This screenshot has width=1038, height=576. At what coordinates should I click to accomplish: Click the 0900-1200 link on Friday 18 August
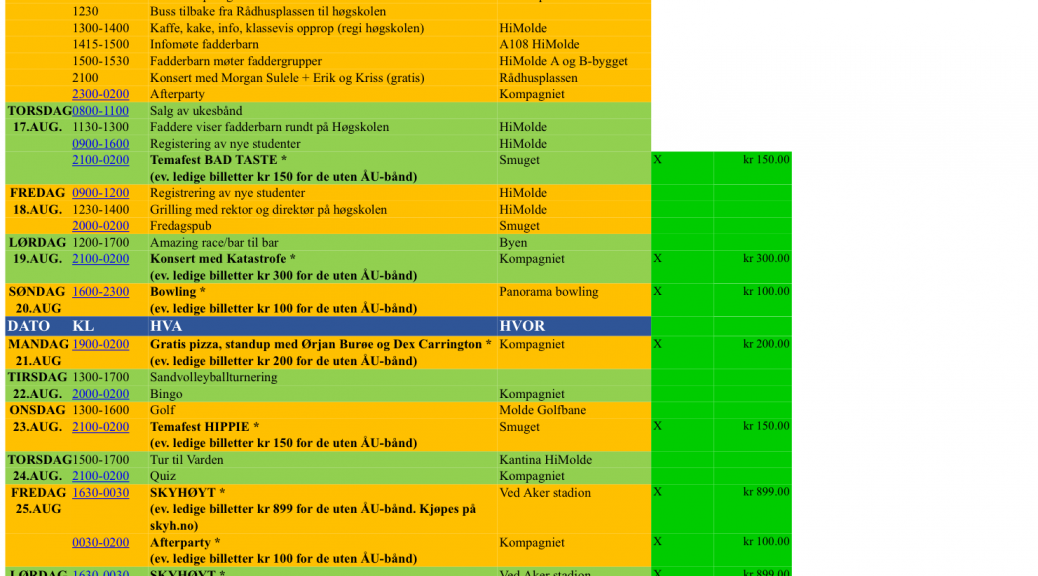point(100,193)
